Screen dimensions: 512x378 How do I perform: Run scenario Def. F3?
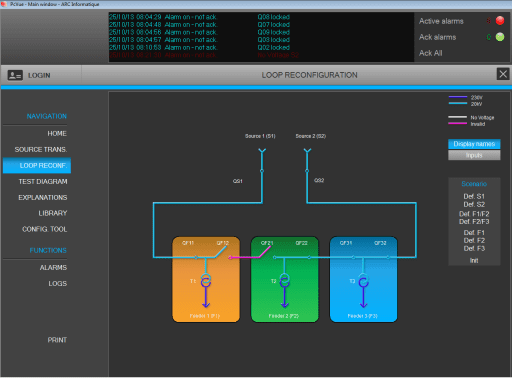pos(474,249)
